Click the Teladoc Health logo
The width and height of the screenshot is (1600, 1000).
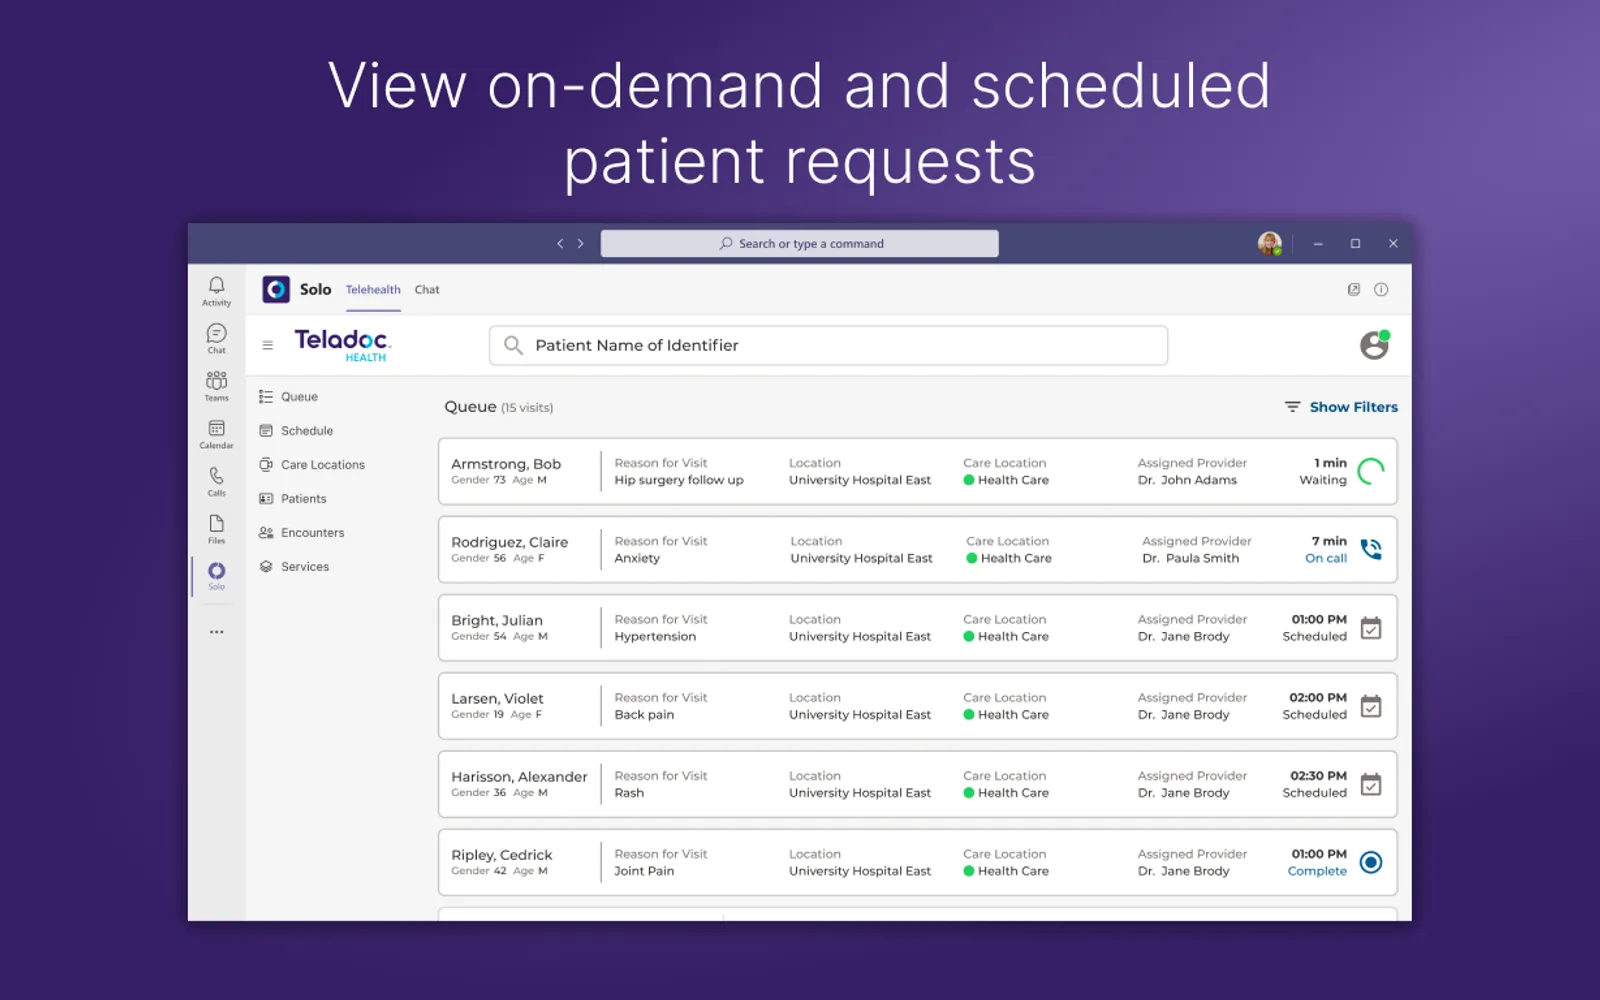tap(342, 345)
